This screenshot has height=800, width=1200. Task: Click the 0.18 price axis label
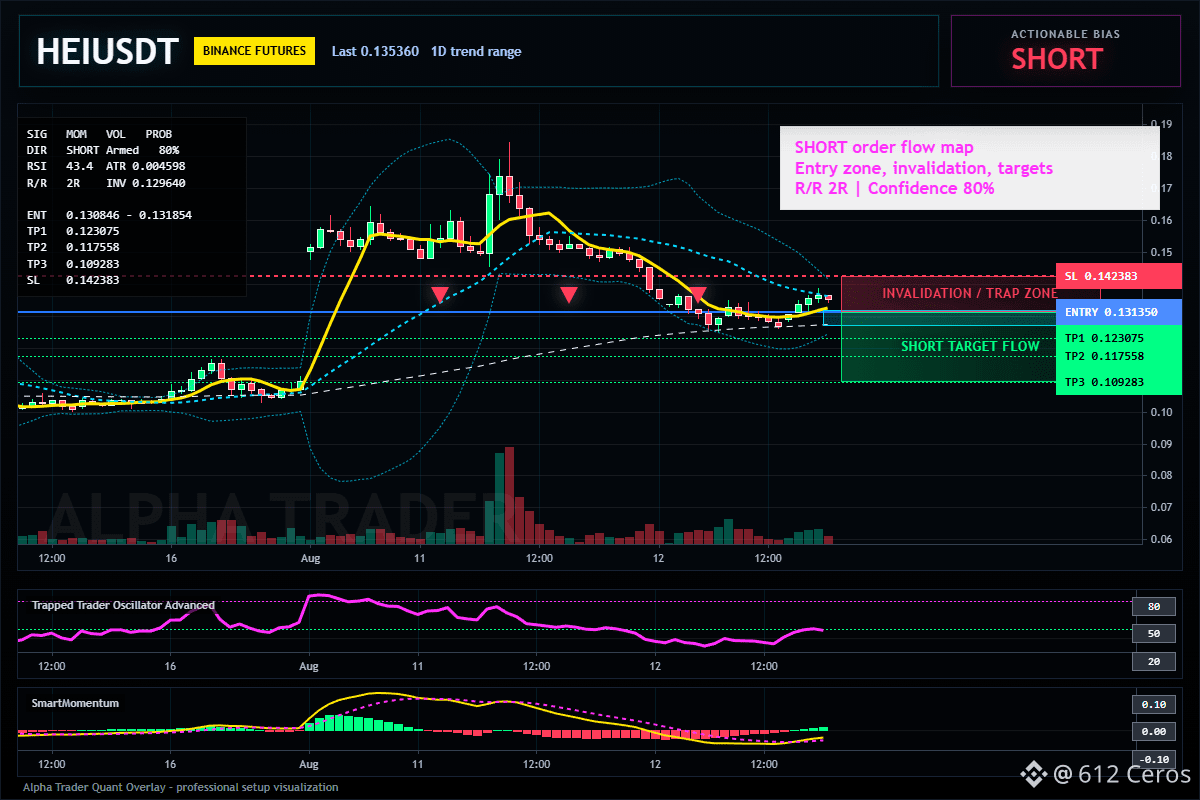pos(1161,156)
